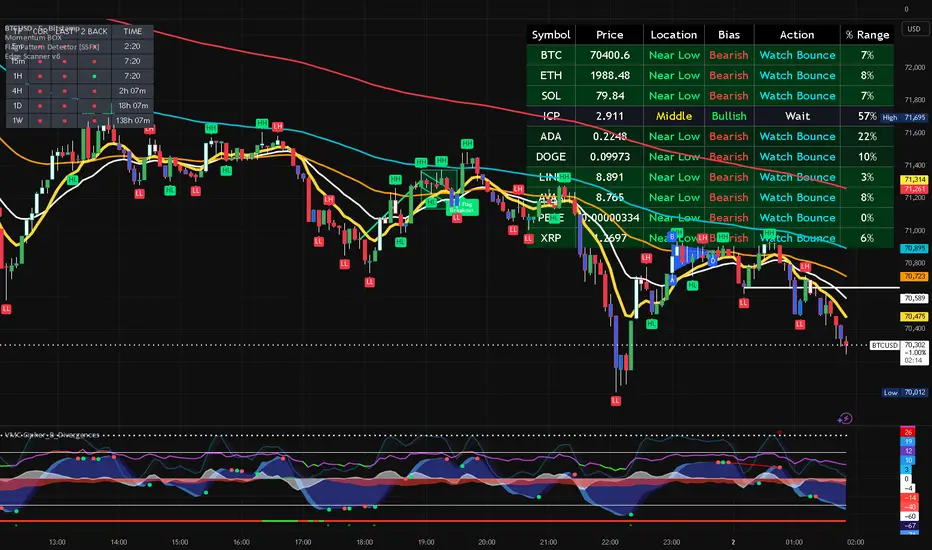Screen dimensions: 932x550
Task: Click the orange 70,723 price tag
Action: [x=914, y=276]
